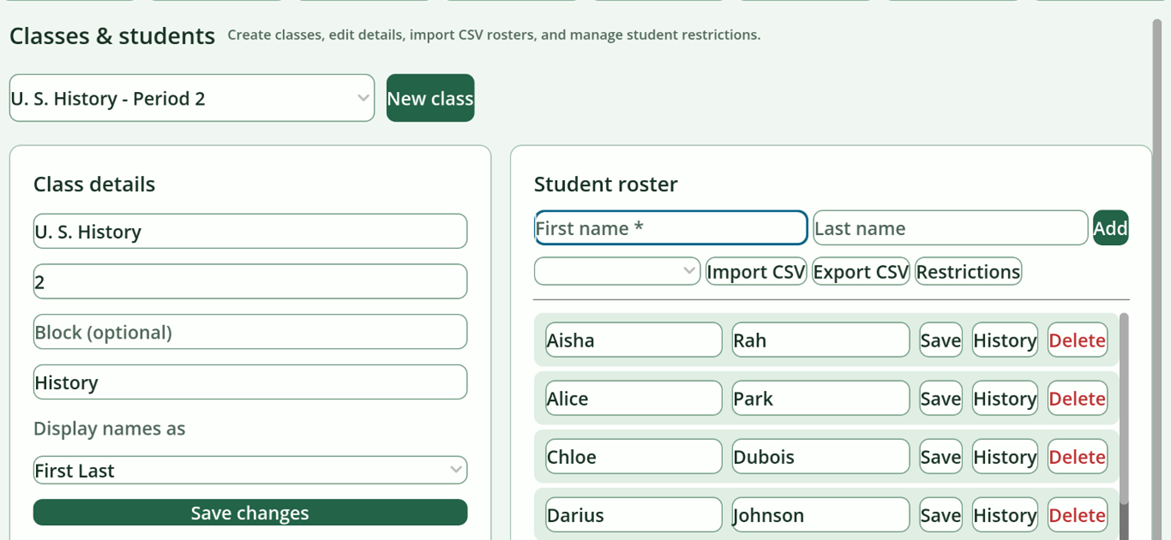
Task: Import a CSV roster
Action: coord(756,271)
